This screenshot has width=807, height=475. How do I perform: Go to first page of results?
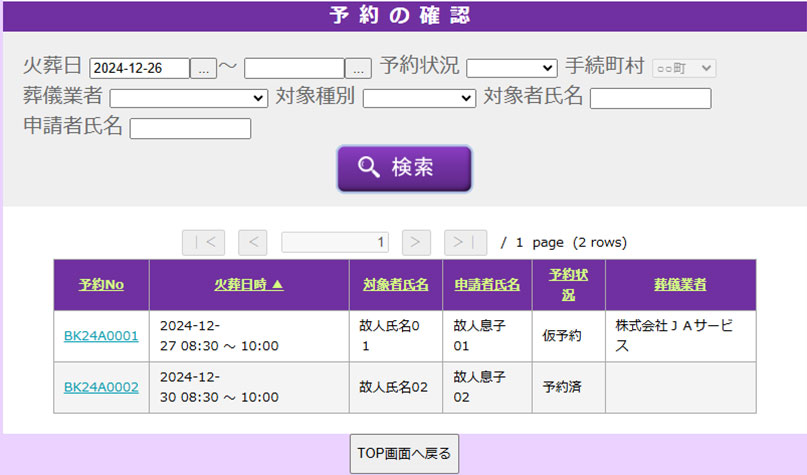coord(203,242)
